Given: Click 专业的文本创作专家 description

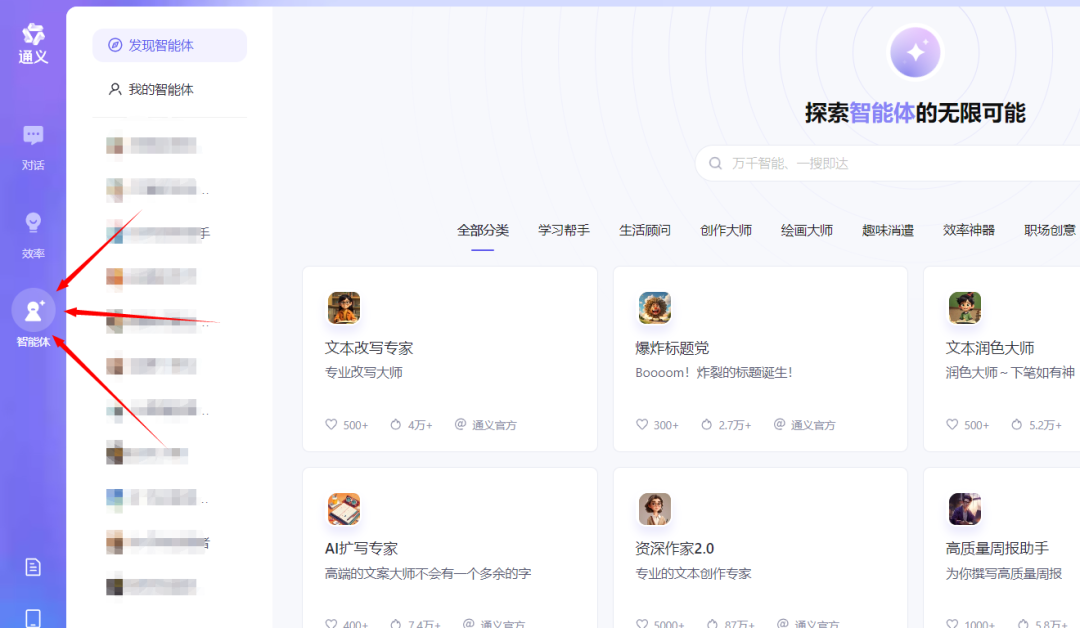Looking at the screenshot, I should click(x=693, y=574).
